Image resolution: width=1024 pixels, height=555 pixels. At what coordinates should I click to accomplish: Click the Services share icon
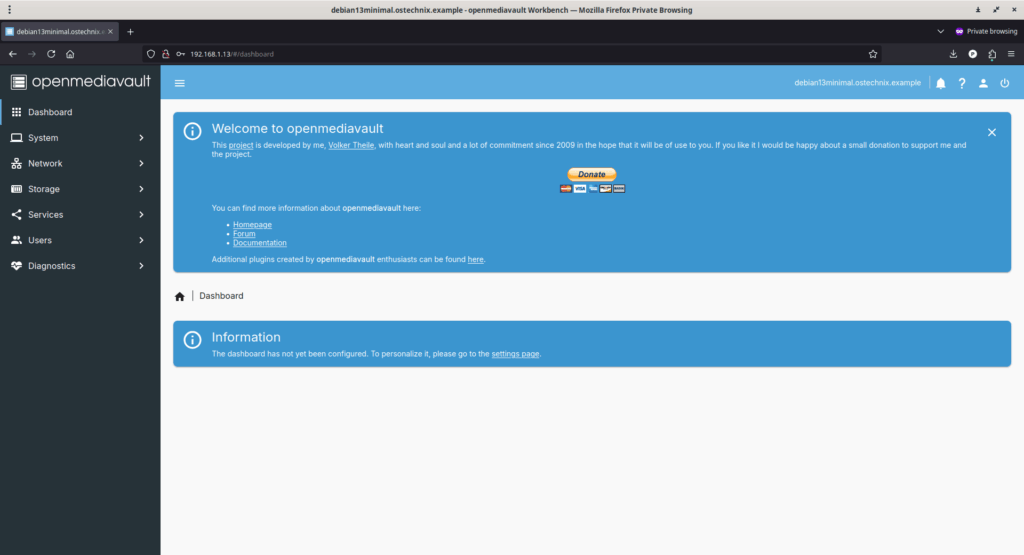pyautogui.click(x=16, y=214)
